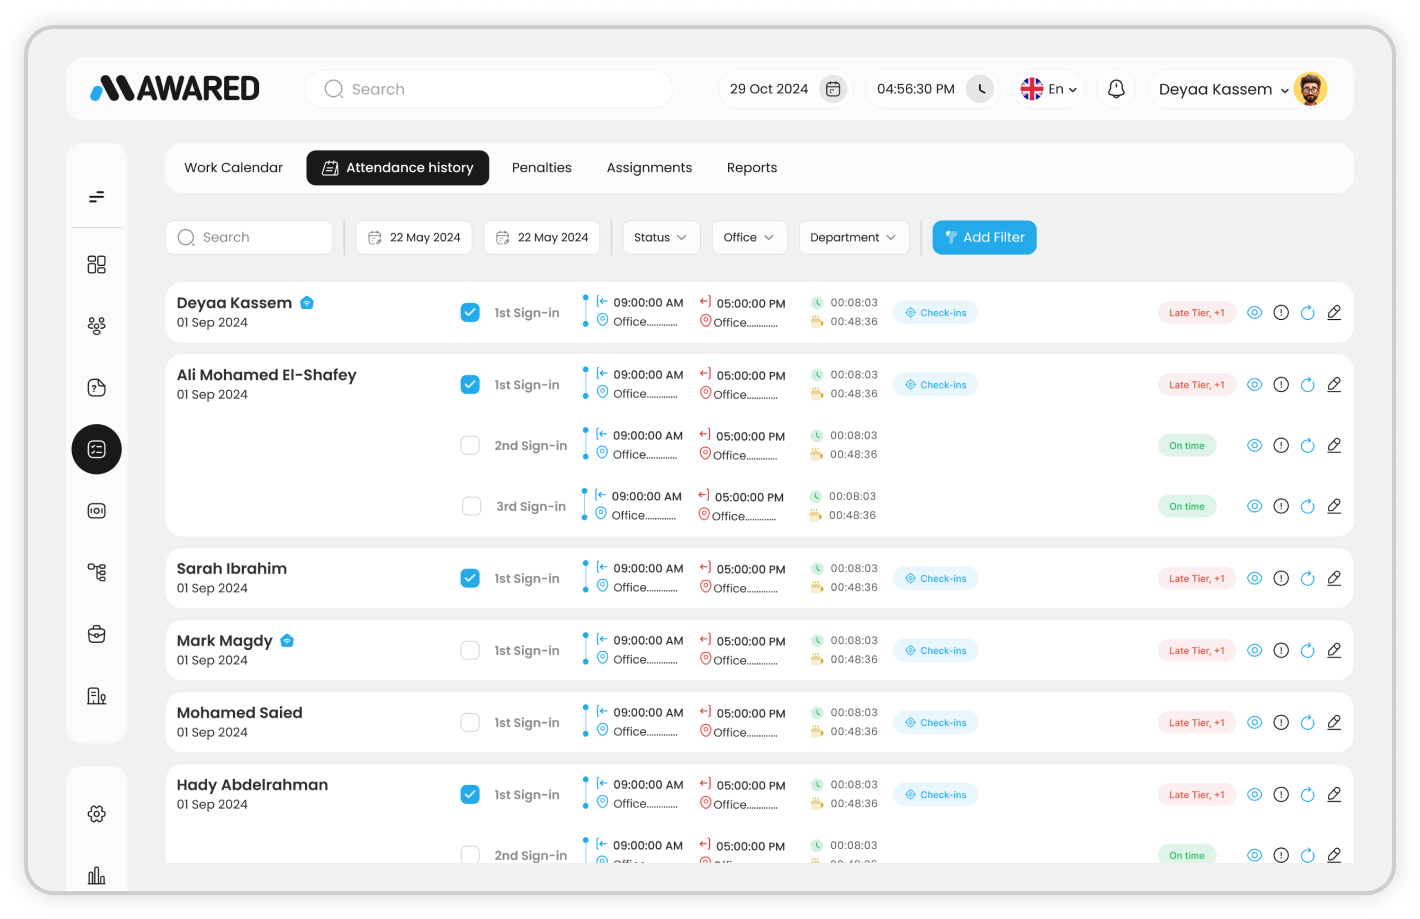Check the box for Mark Magdy's 1st Sign-in
Screen dimensions: 1420x919
click(470, 650)
